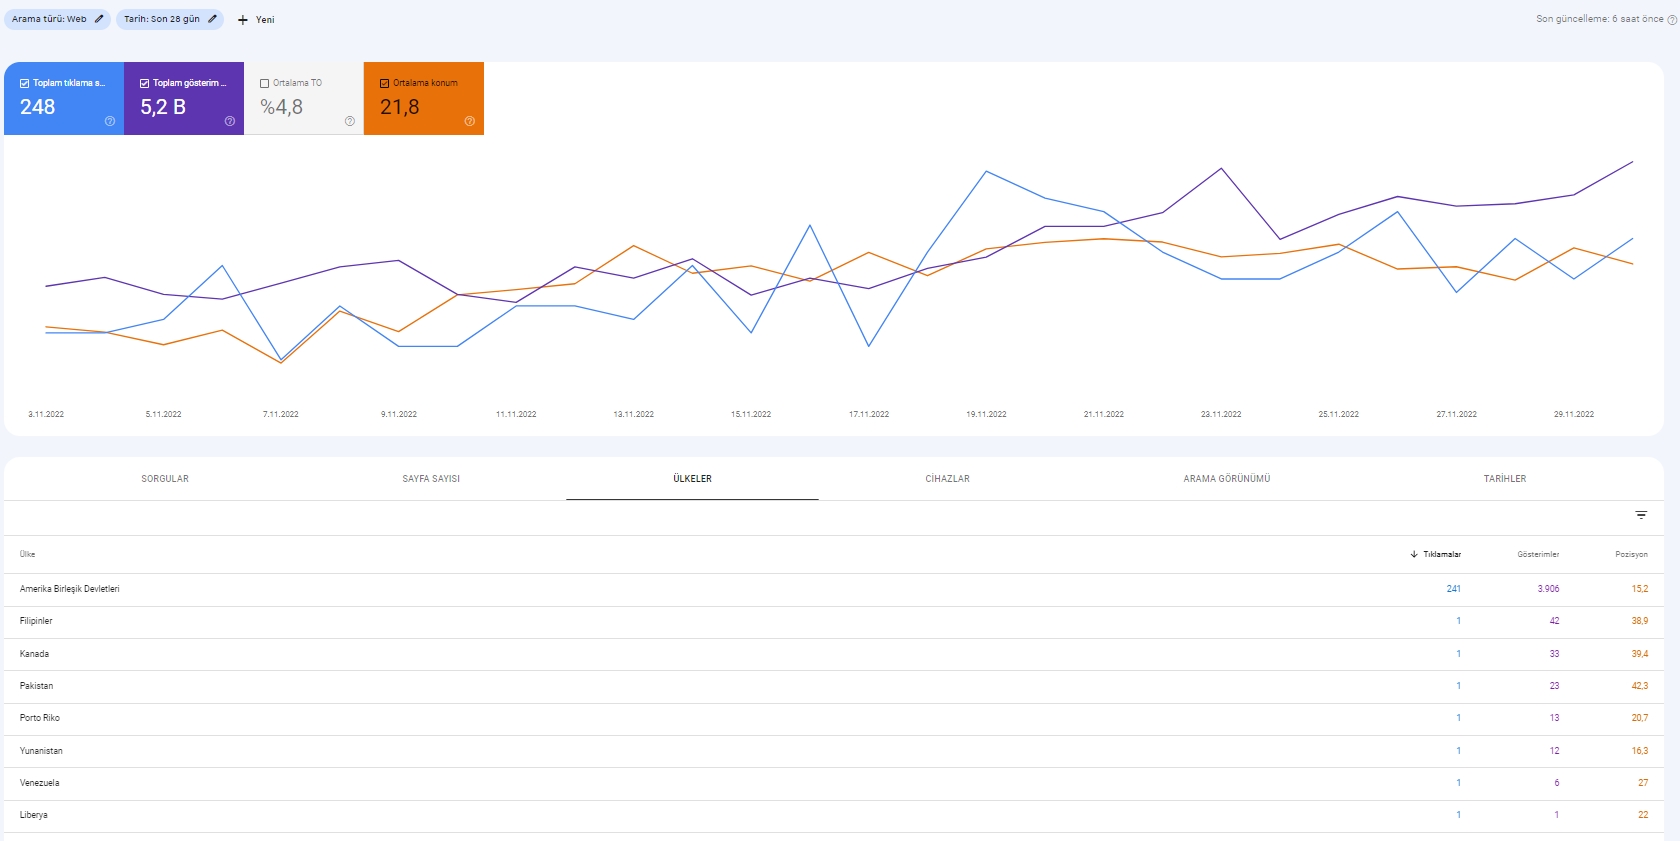Edit the Tarih: Son 28 gün filter pencil
This screenshot has width=1680, height=841.
(x=212, y=19)
